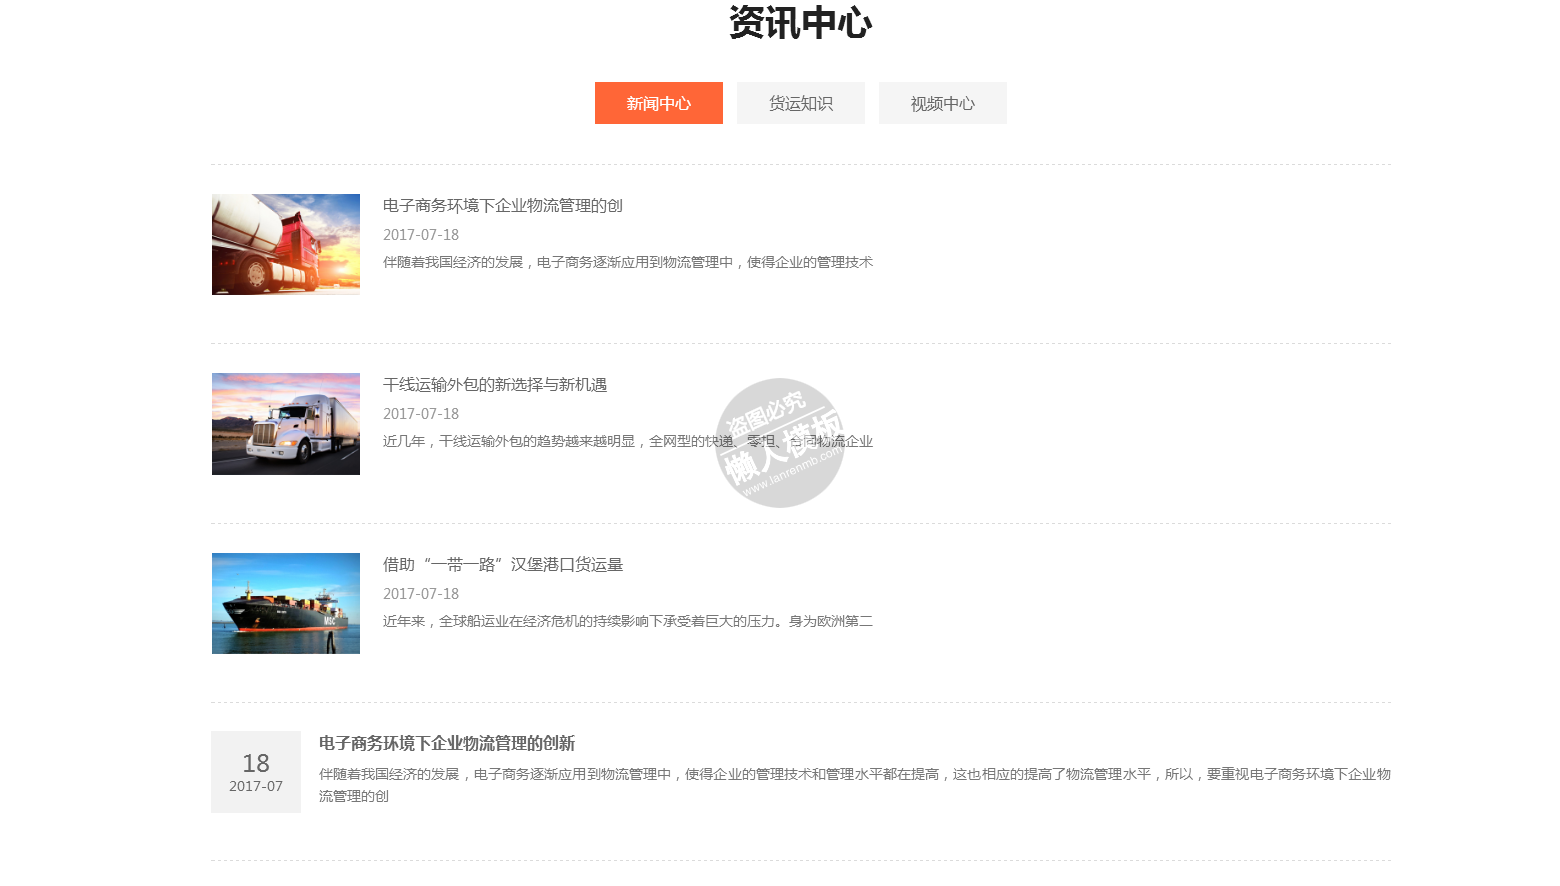This screenshot has height=886, width=1560.
Task: Click the gray 18 2017-07 date box
Action: 256,772
